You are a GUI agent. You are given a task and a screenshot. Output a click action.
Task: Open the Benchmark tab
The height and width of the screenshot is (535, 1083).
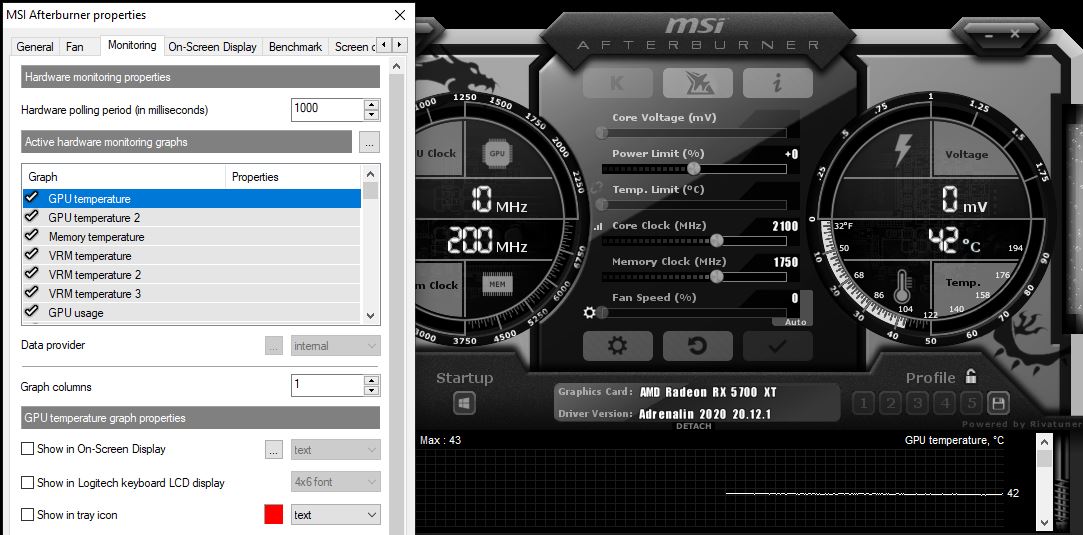click(295, 46)
